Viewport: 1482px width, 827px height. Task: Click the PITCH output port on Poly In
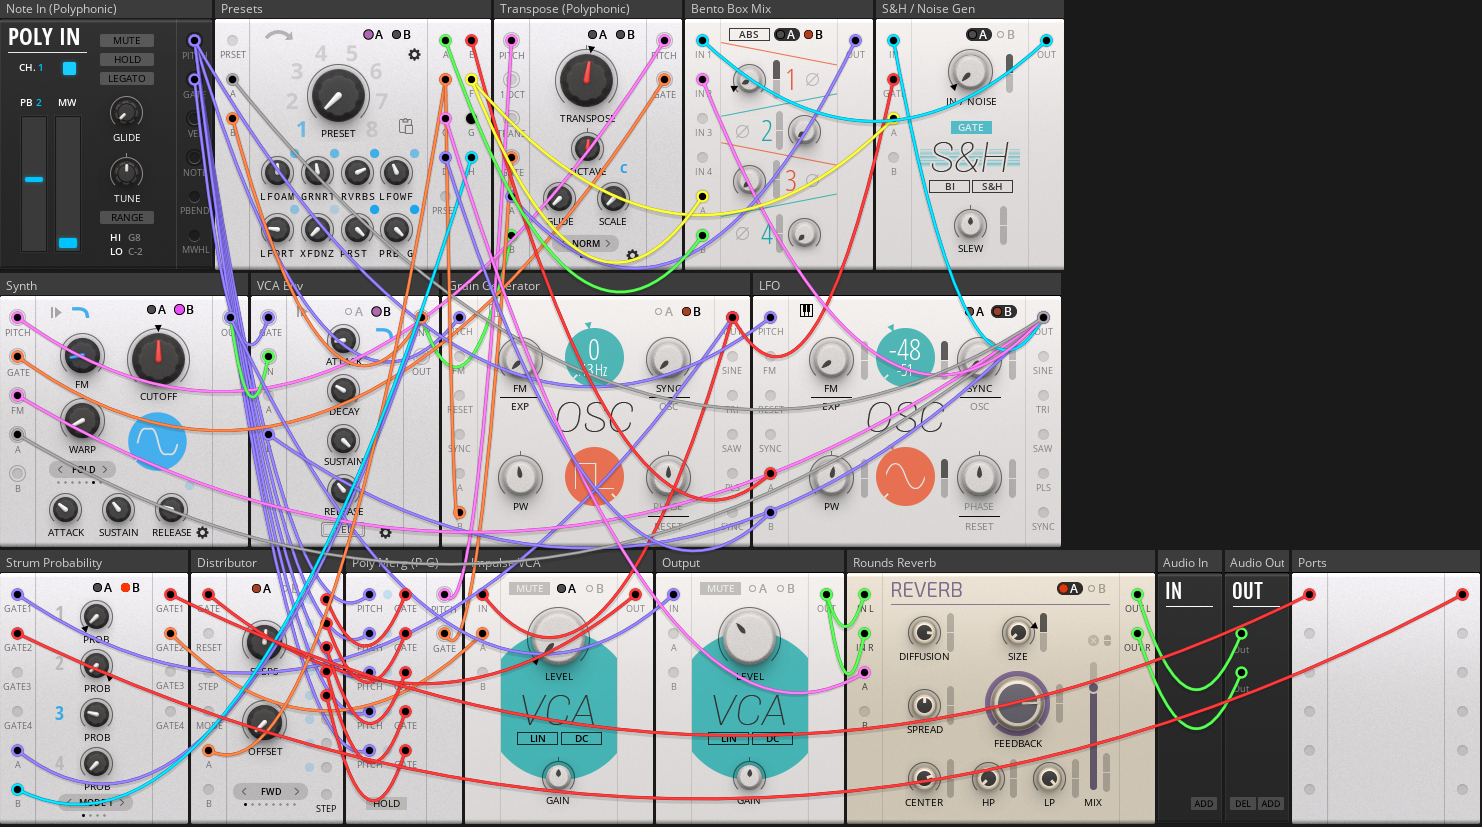[194, 41]
